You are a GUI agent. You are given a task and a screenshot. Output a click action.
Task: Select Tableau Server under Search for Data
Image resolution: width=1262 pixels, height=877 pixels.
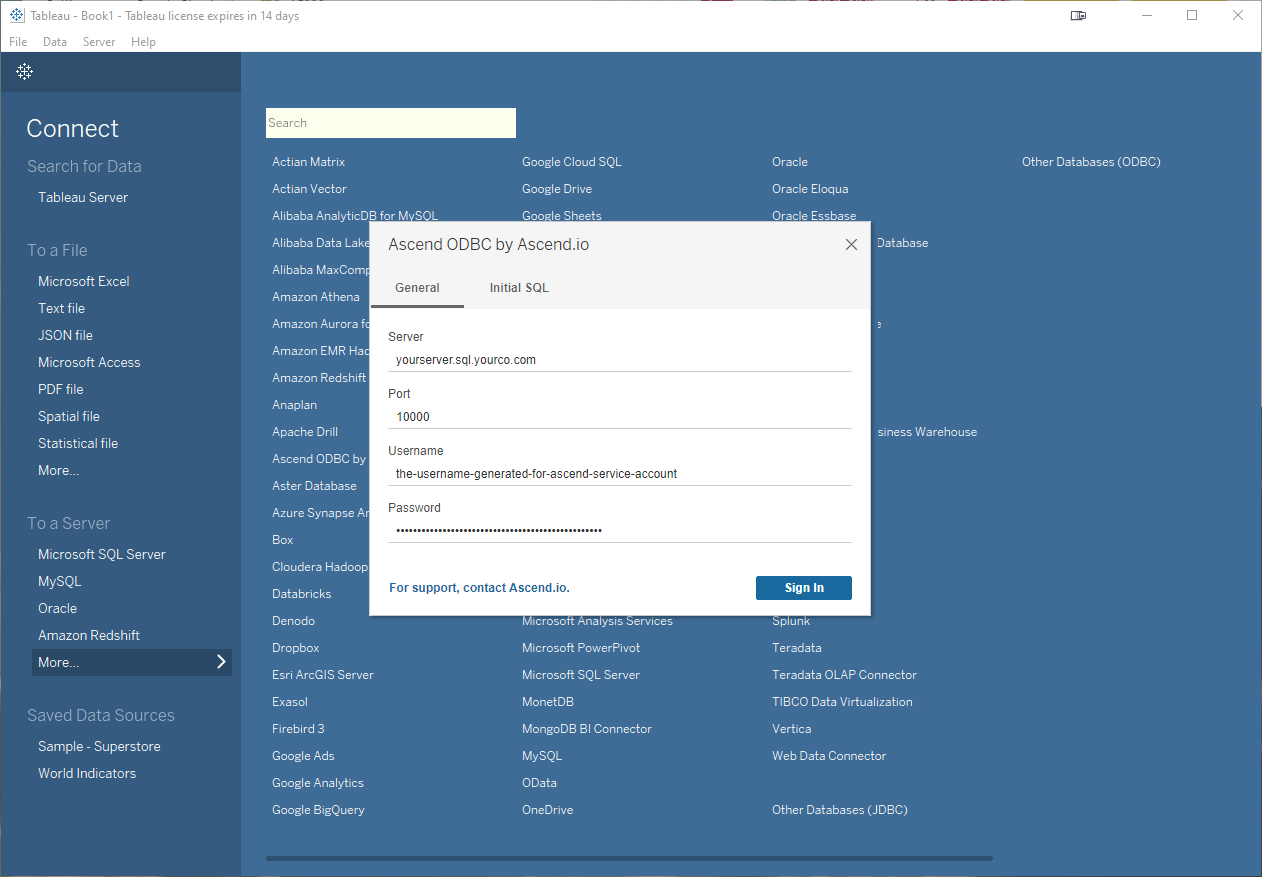tap(83, 198)
